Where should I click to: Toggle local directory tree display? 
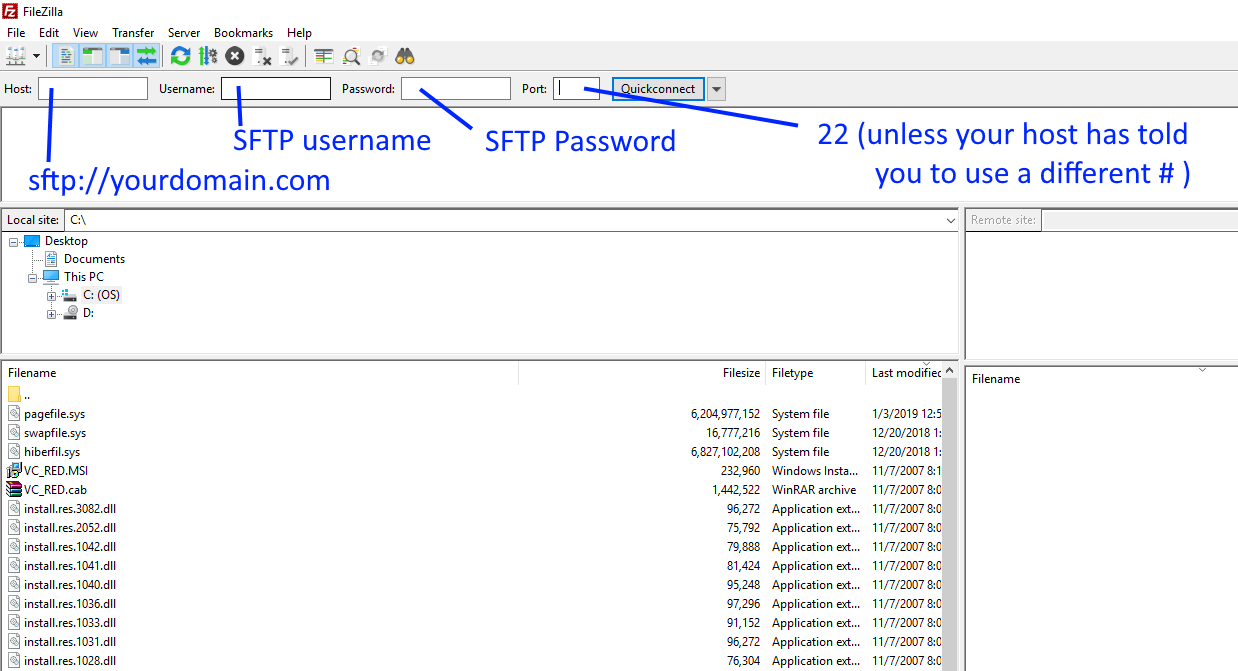click(x=93, y=56)
